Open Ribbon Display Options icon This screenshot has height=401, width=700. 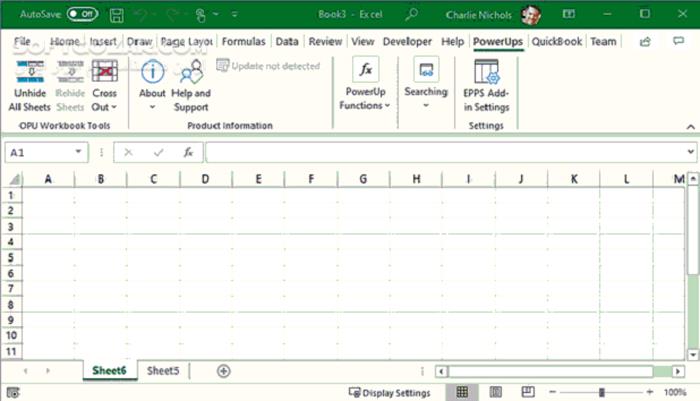[568, 14]
